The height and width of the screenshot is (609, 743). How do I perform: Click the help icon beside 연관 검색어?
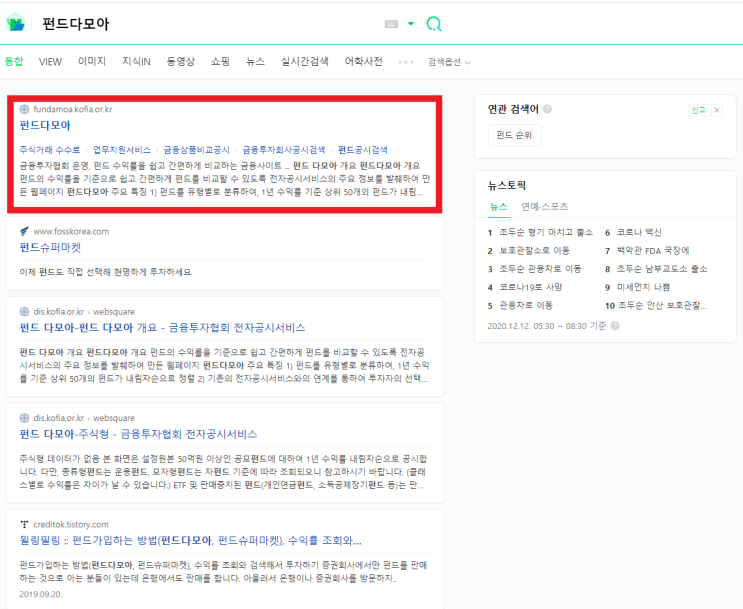coord(547,109)
